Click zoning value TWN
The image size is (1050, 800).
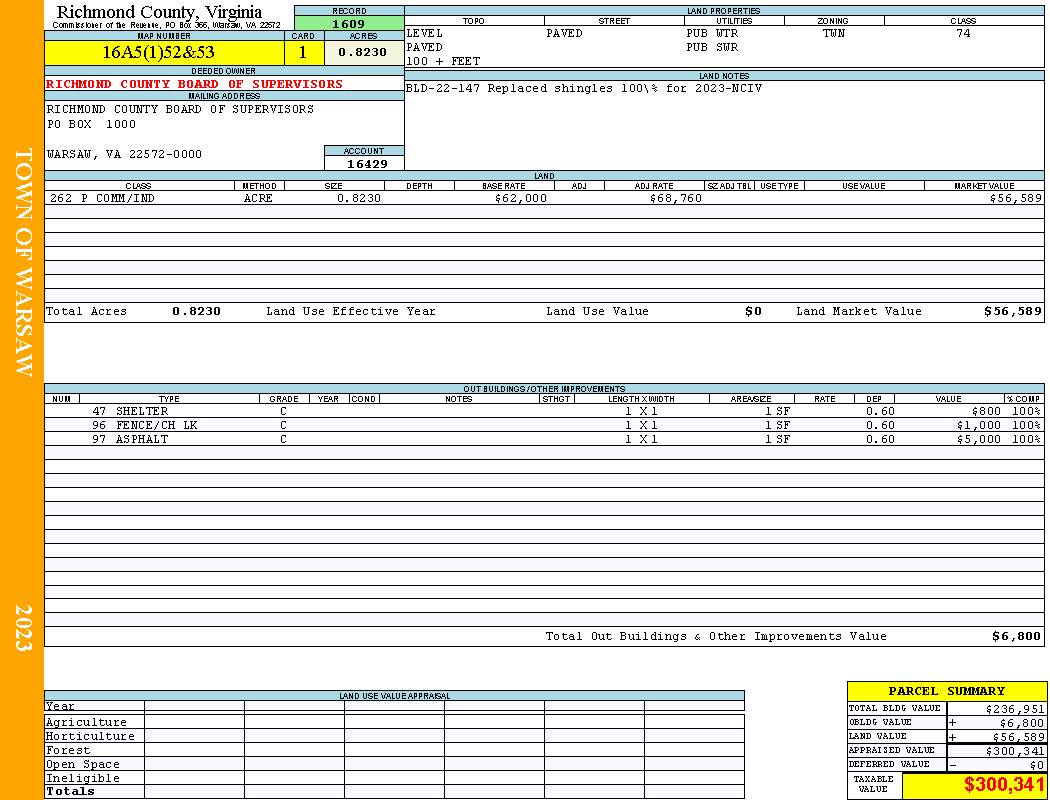[x=834, y=33]
